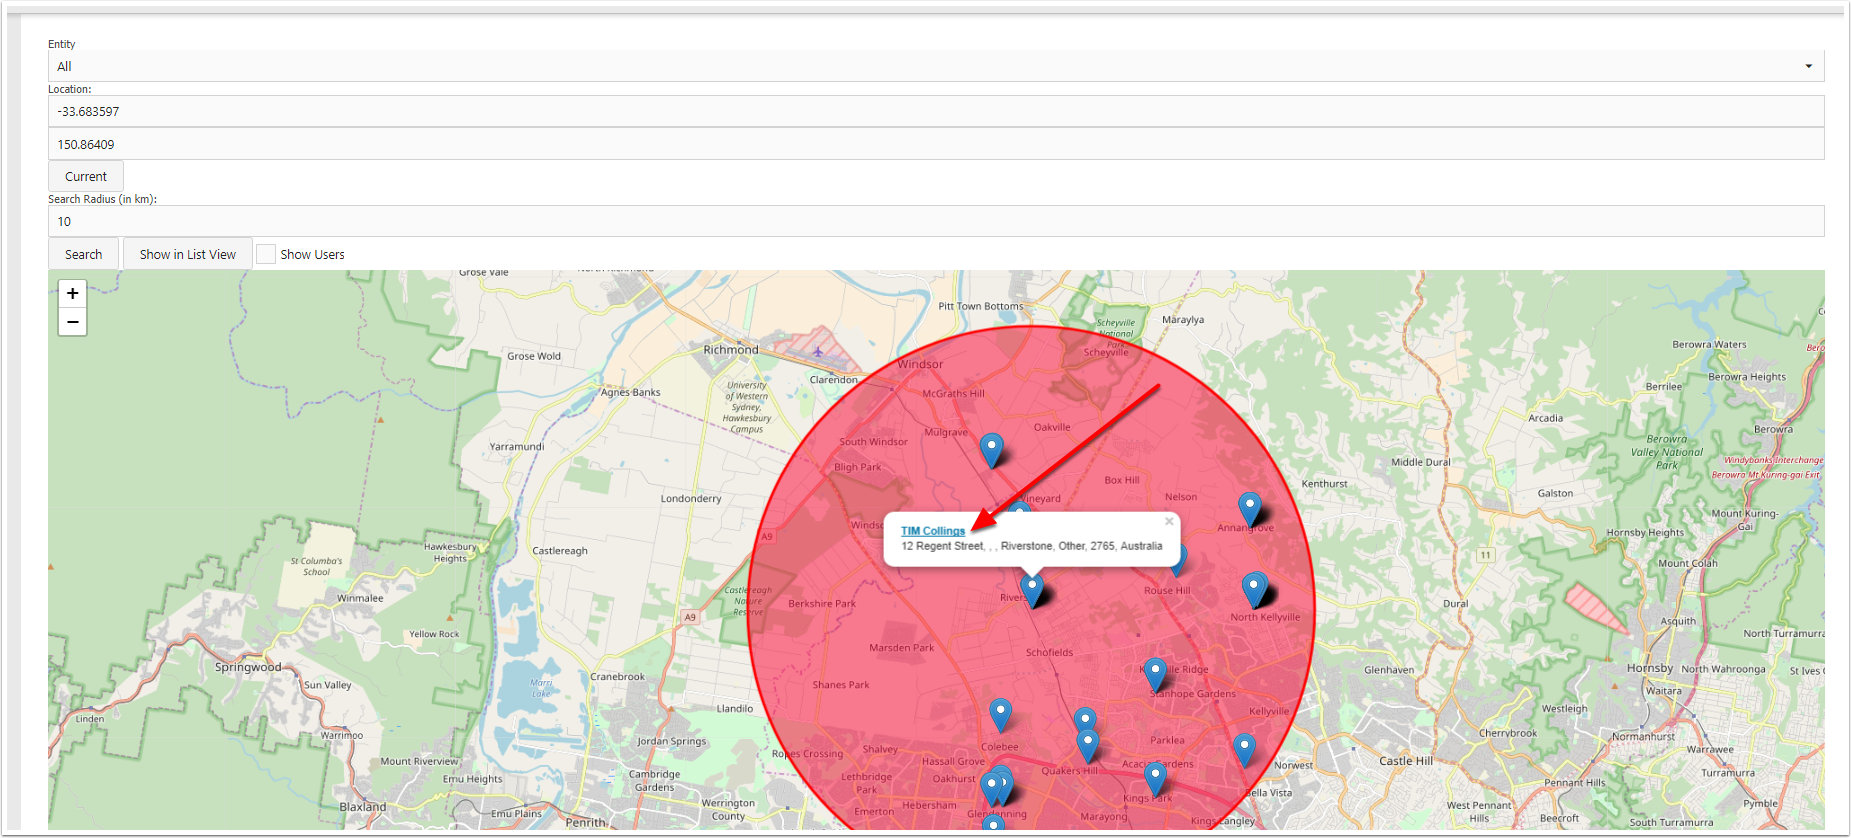Click the Windsor map label
Viewport: 1851px width, 838px height.
[x=920, y=364]
